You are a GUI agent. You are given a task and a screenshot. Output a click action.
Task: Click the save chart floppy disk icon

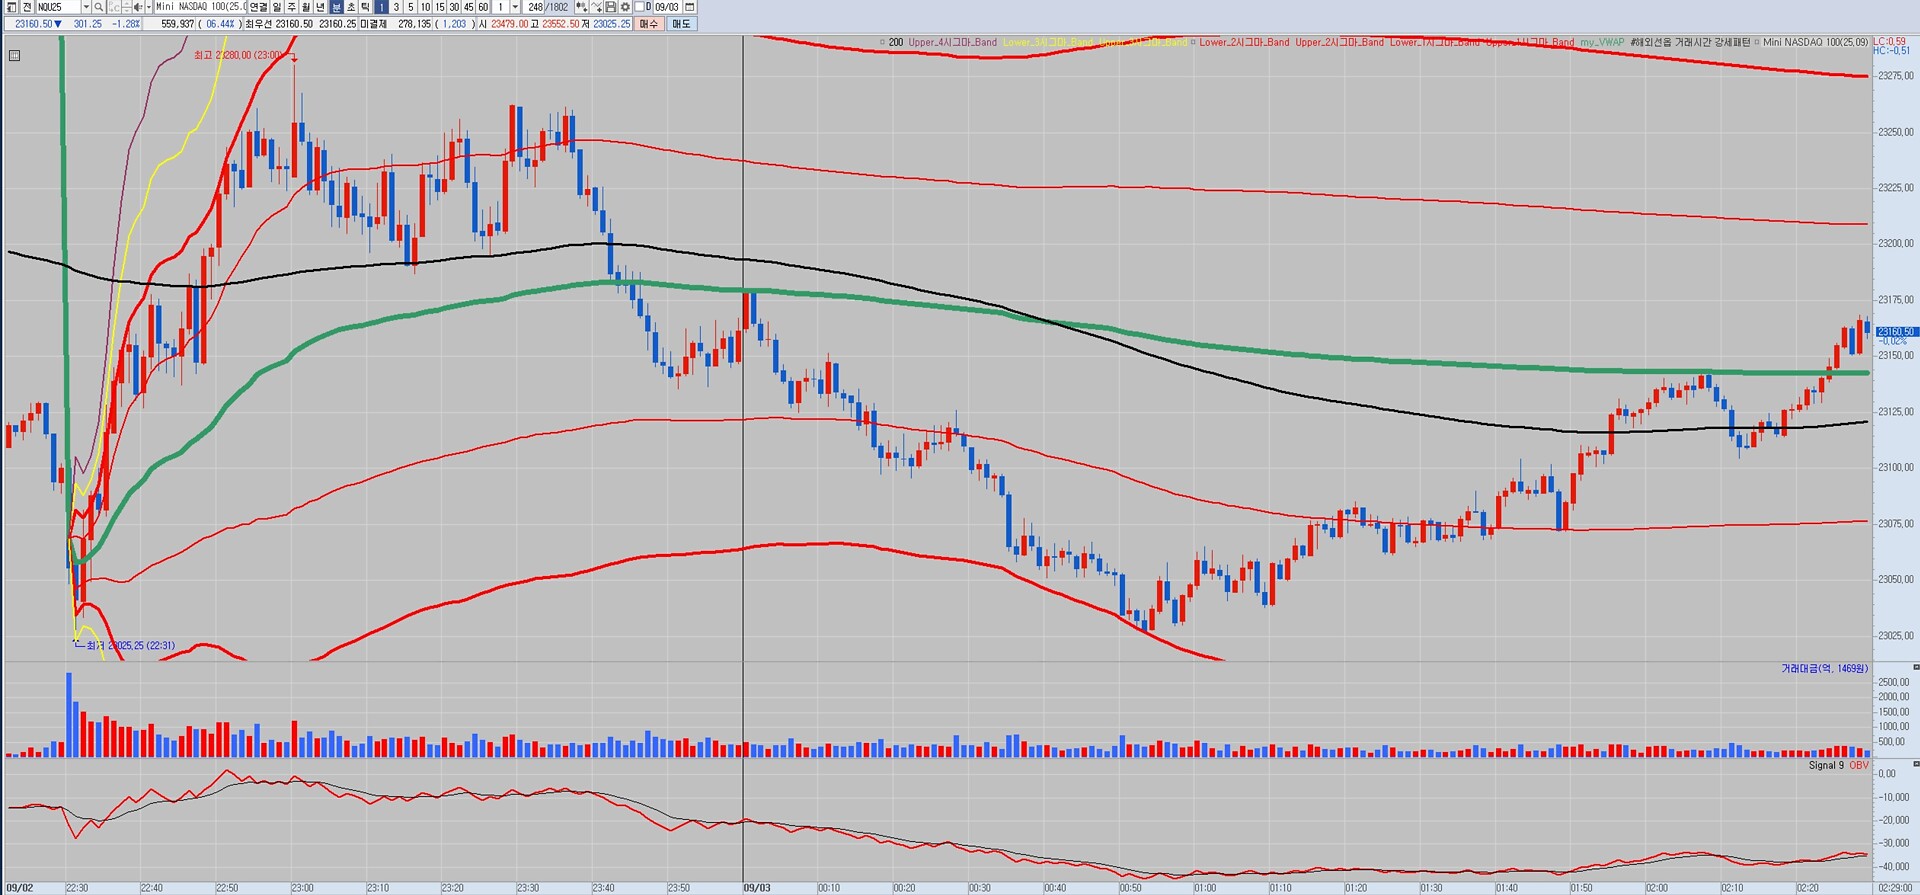[x=610, y=7]
